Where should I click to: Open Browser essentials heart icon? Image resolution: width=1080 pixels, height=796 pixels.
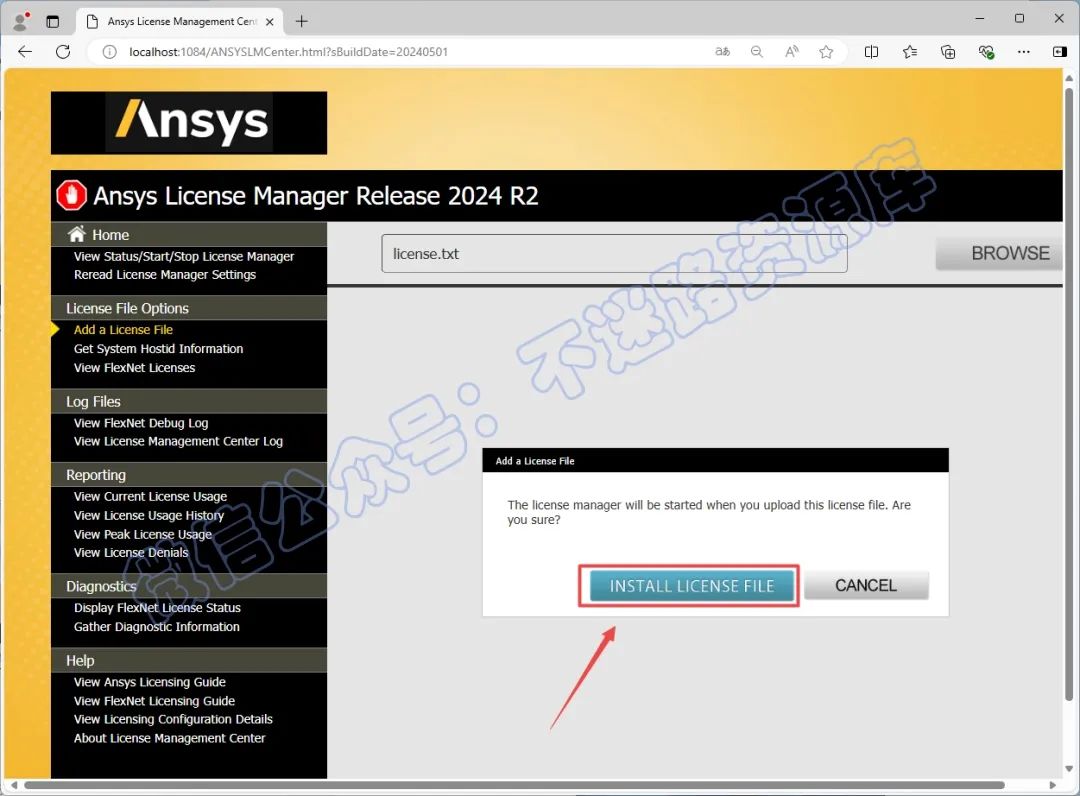point(986,52)
